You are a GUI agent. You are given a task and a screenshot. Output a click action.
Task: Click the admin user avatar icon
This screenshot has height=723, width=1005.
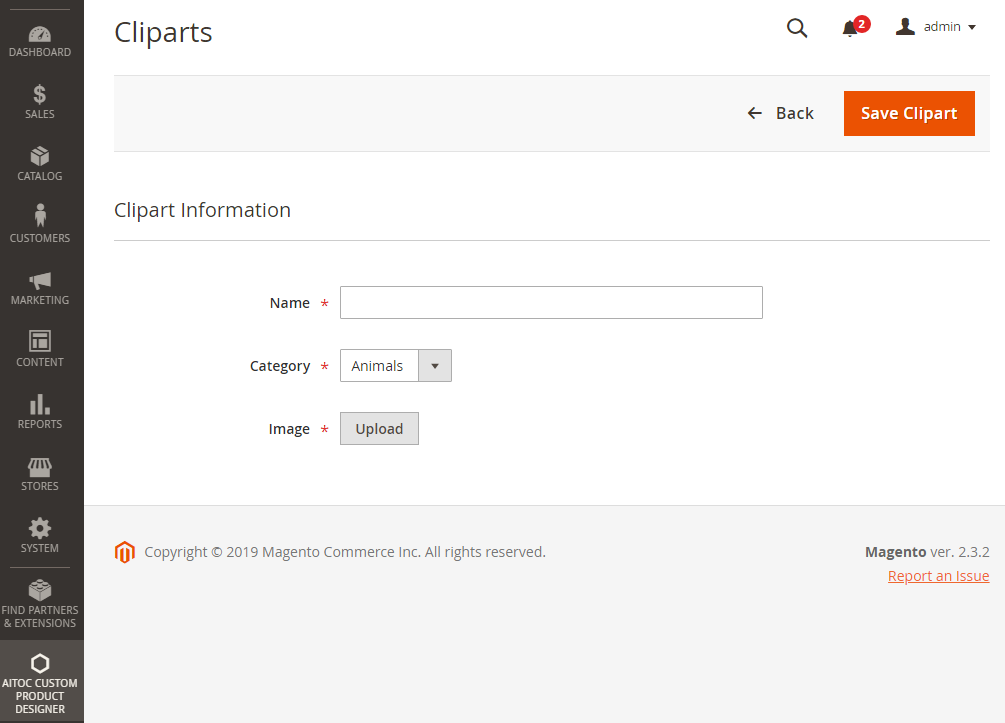pos(905,26)
